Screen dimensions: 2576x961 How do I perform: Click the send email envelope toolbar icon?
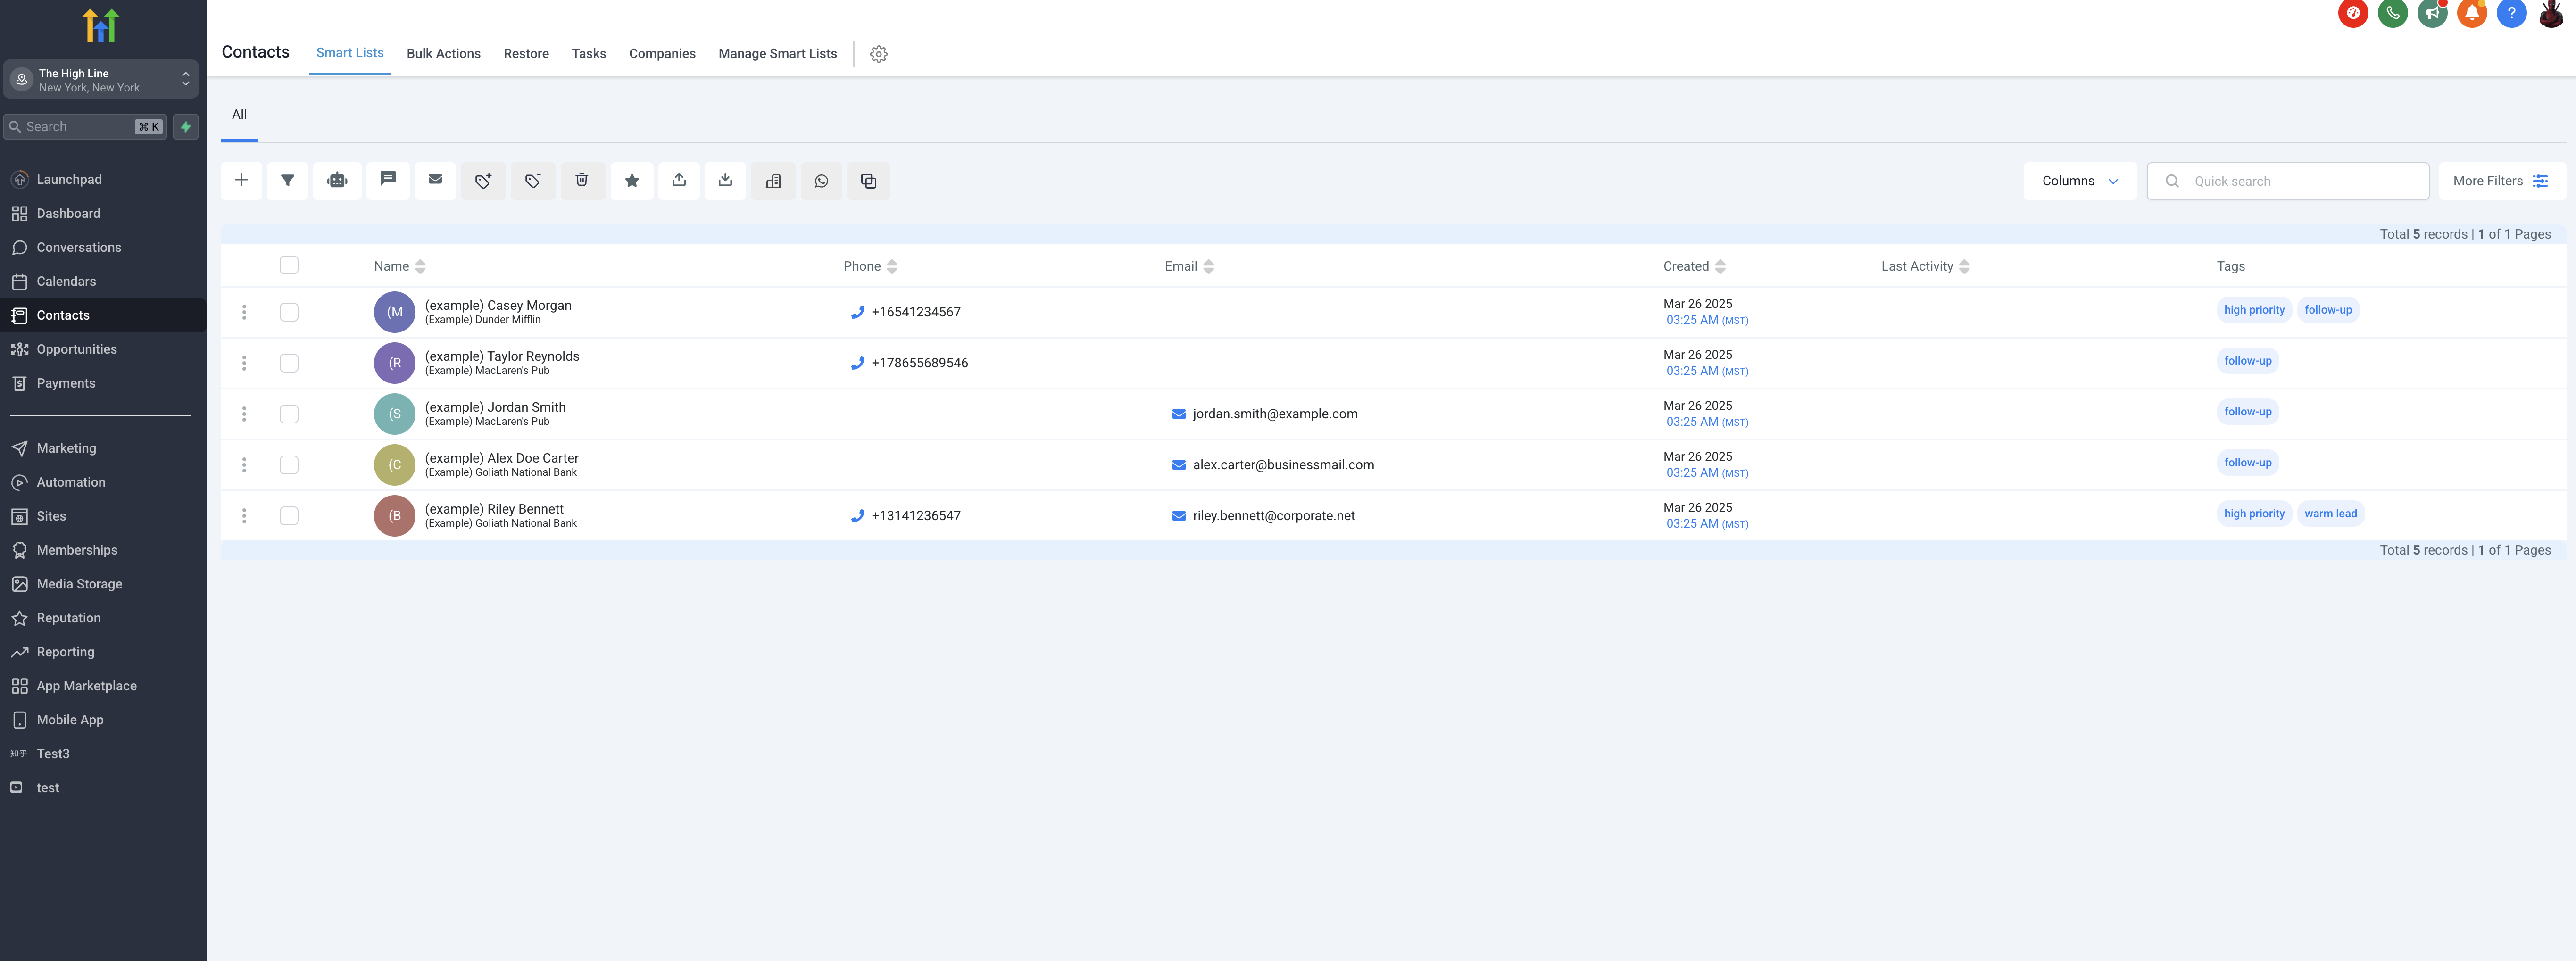pyautogui.click(x=435, y=180)
